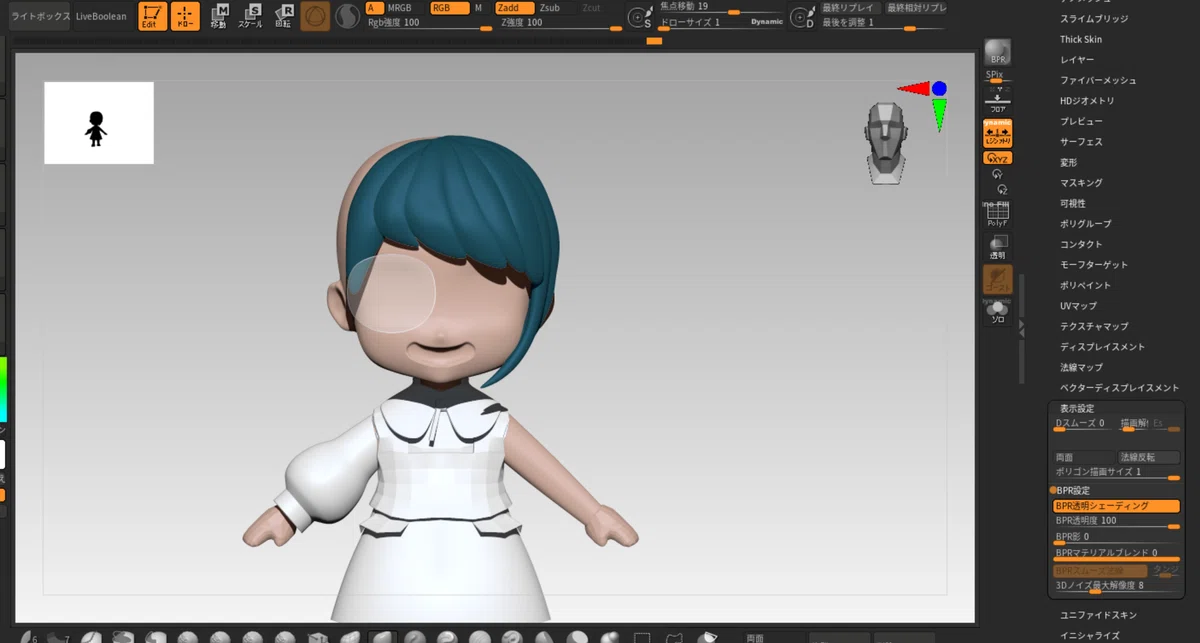The image size is (1200, 643).
Task: Toggle Ghost (ゴースト) transparency icon
Action: click(x=998, y=279)
